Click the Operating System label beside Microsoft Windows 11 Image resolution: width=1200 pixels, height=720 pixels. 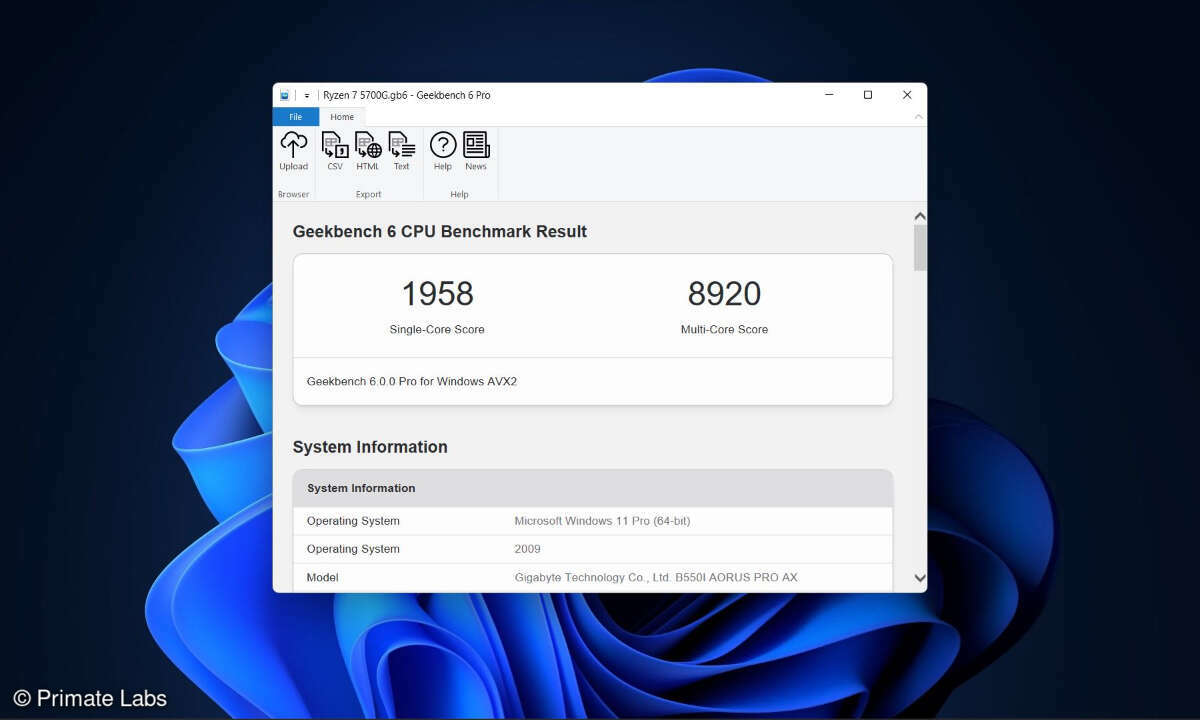pyautogui.click(x=353, y=521)
